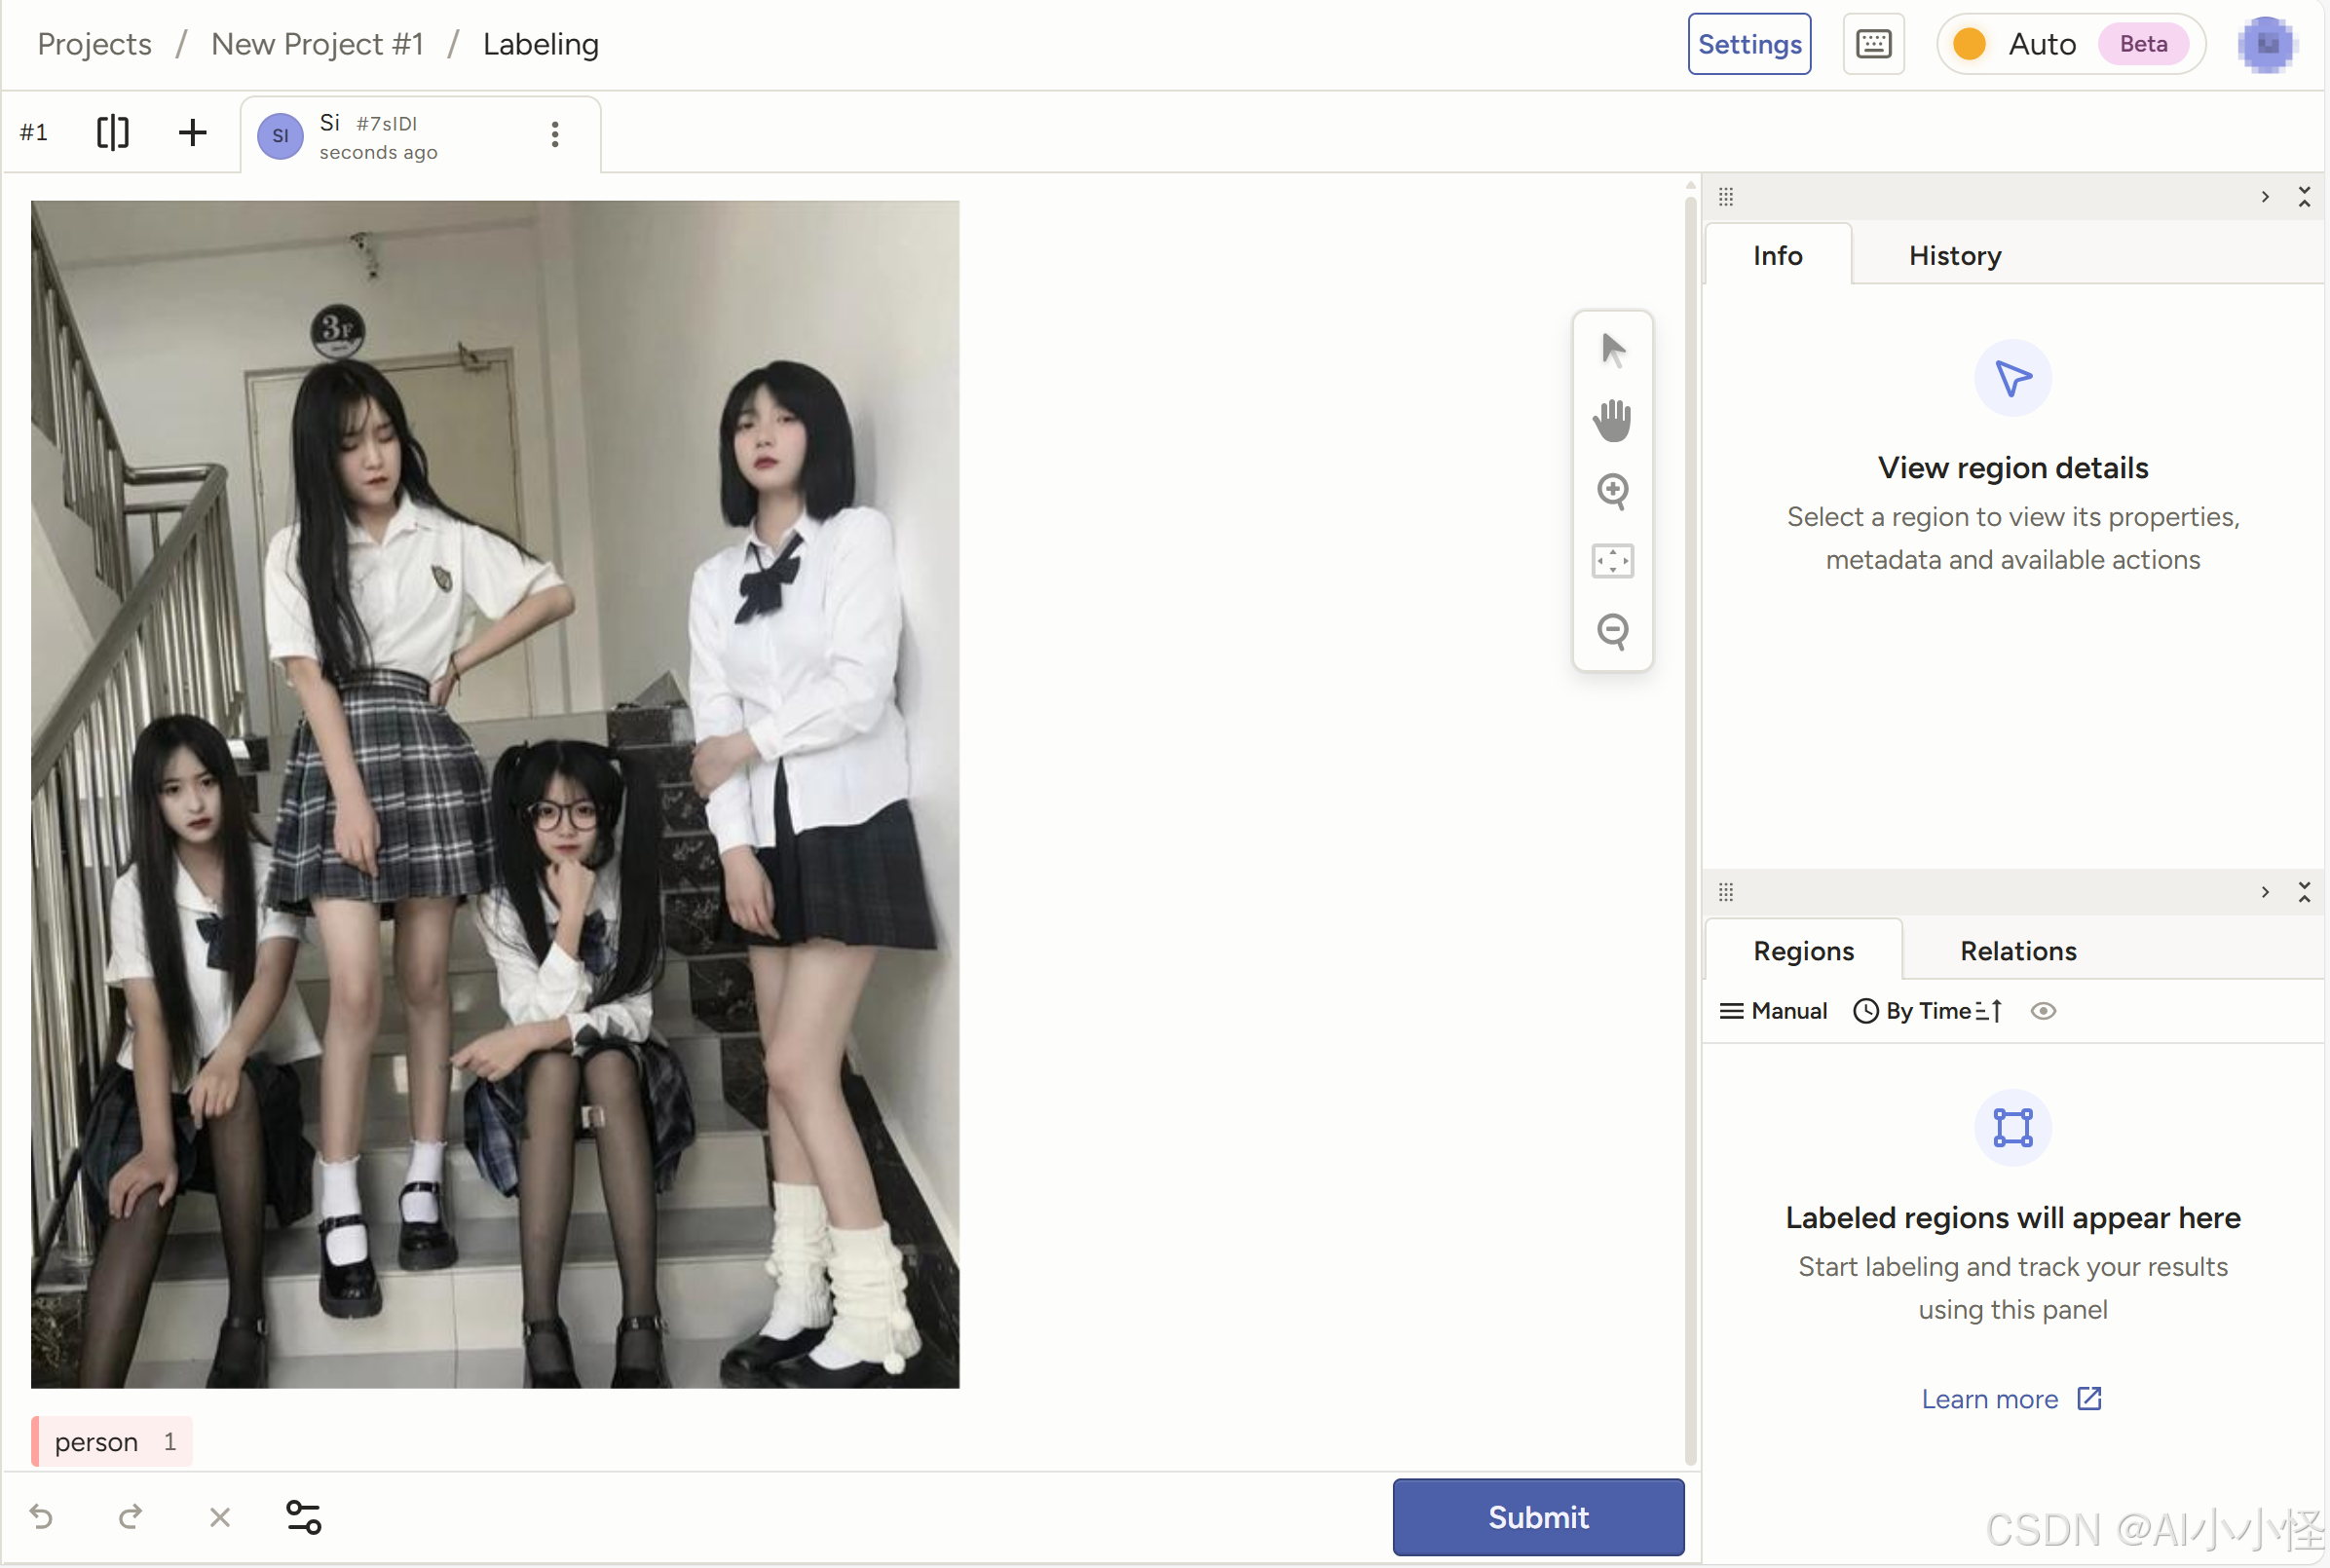The width and height of the screenshot is (2330, 1568).
Task: Open annotation three-dot options menu
Action: (x=555, y=134)
